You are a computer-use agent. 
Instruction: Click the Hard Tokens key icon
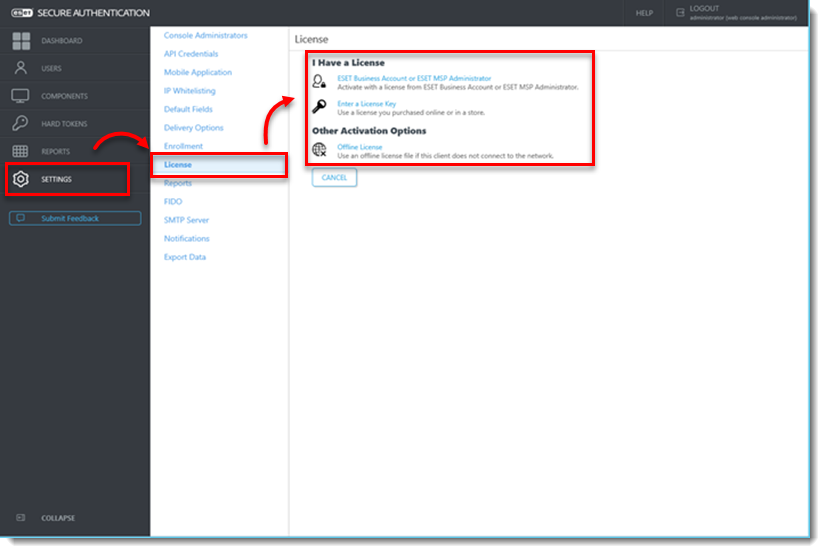[21, 123]
